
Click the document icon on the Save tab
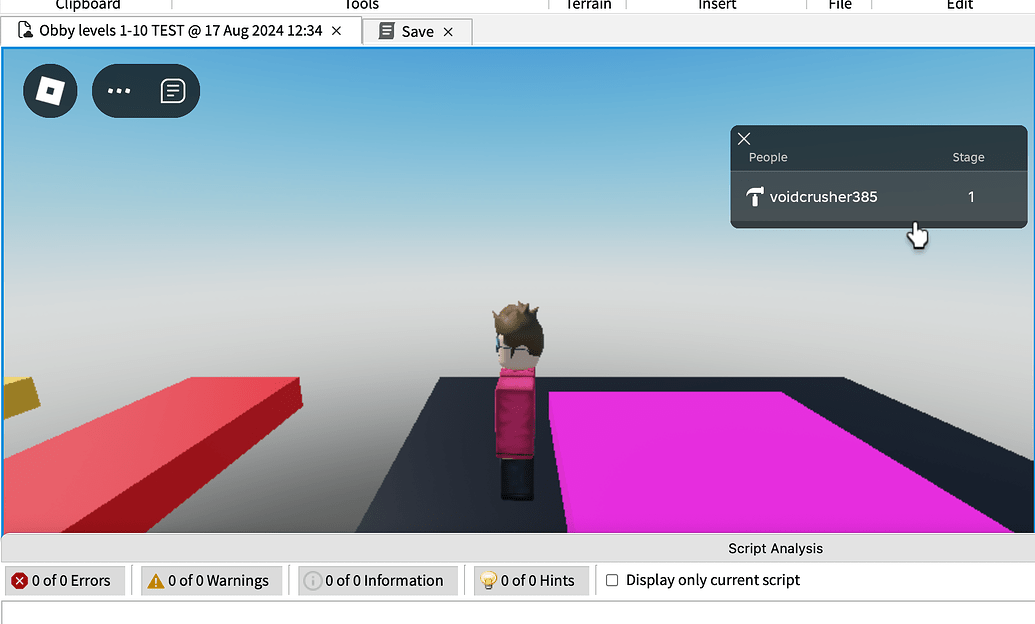[x=386, y=31]
